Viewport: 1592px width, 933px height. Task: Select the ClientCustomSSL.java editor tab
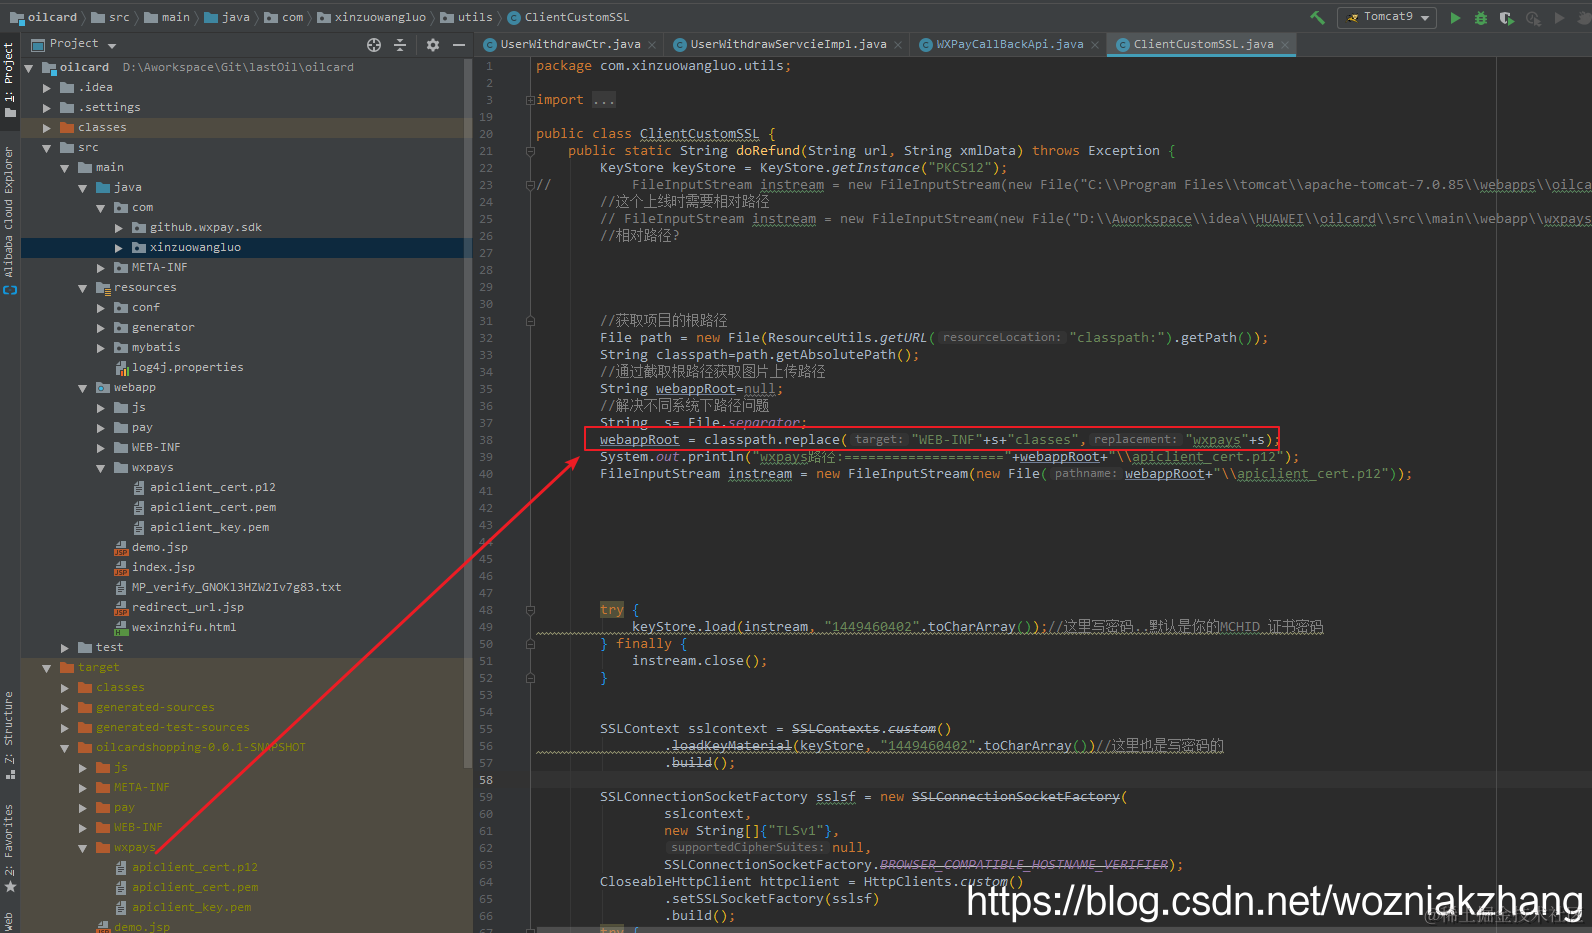coord(1203,44)
